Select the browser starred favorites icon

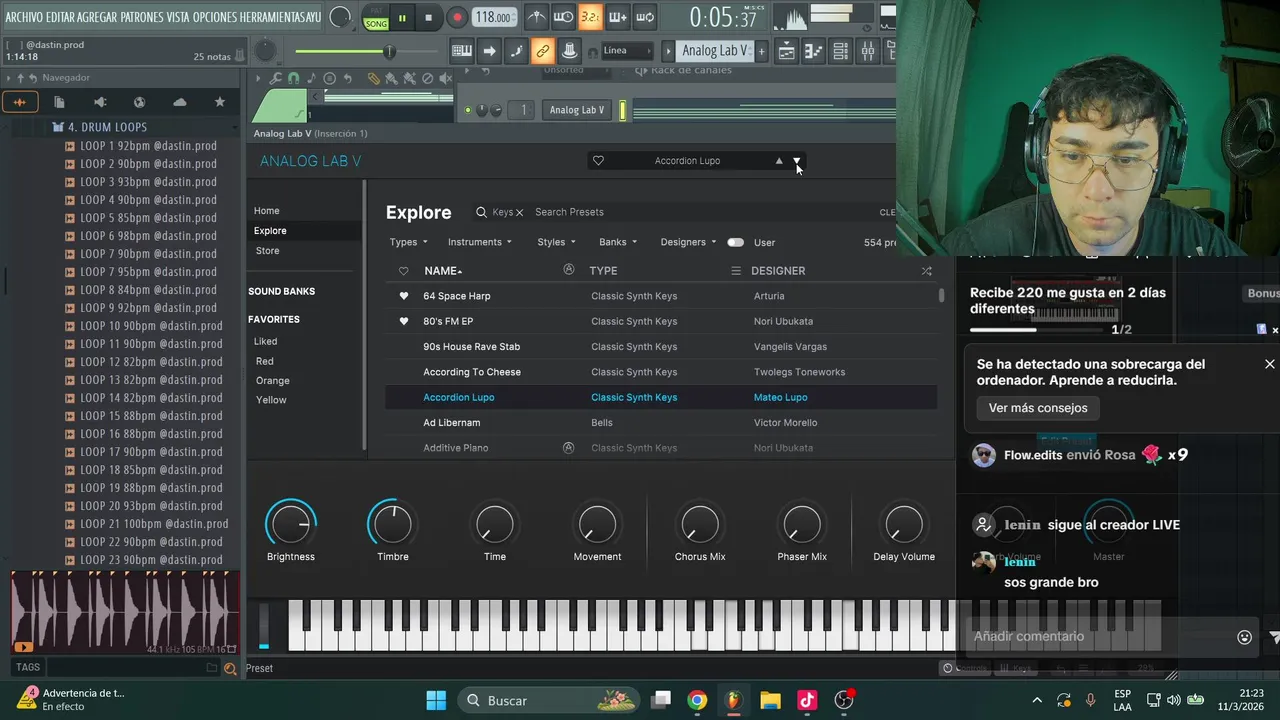219,102
